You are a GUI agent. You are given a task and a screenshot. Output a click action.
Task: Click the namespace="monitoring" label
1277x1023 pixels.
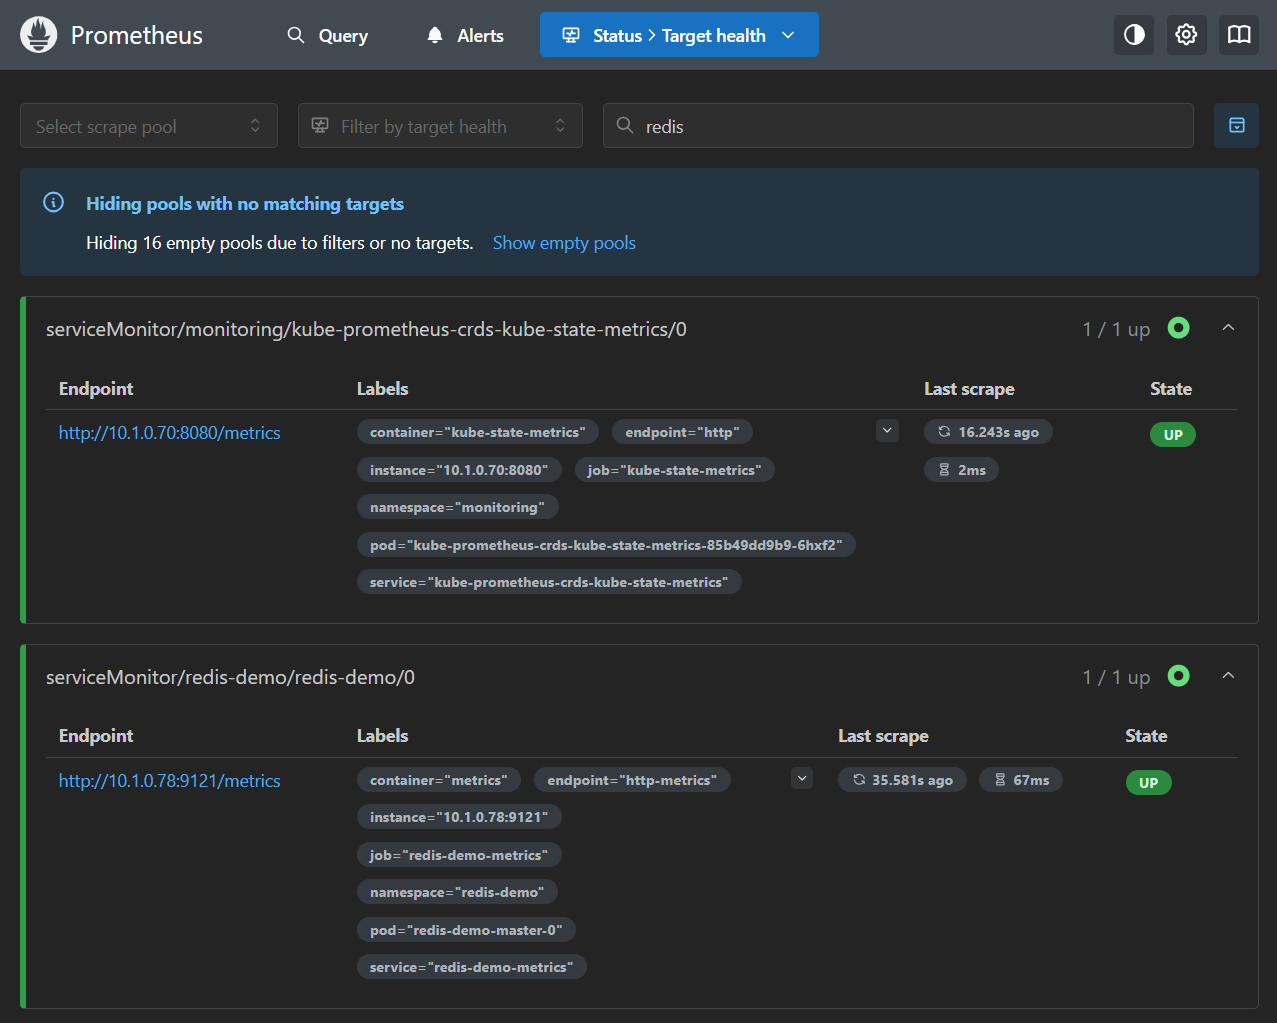pyautogui.click(x=457, y=507)
